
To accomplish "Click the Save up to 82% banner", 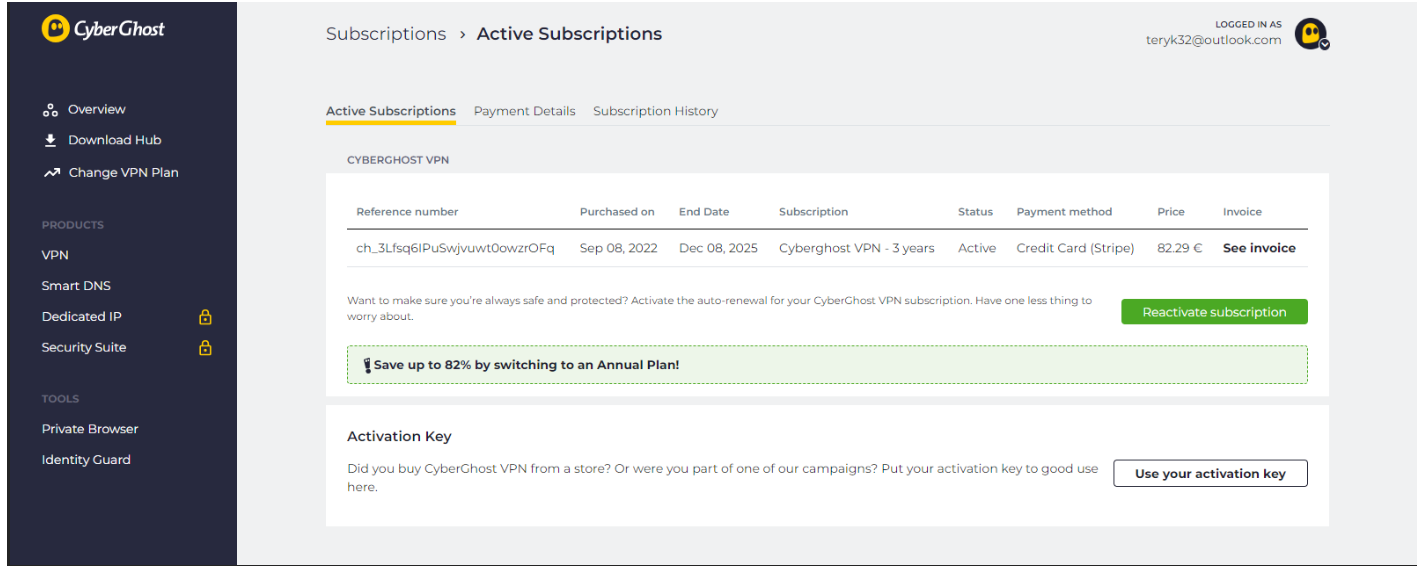I will (827, 365).
